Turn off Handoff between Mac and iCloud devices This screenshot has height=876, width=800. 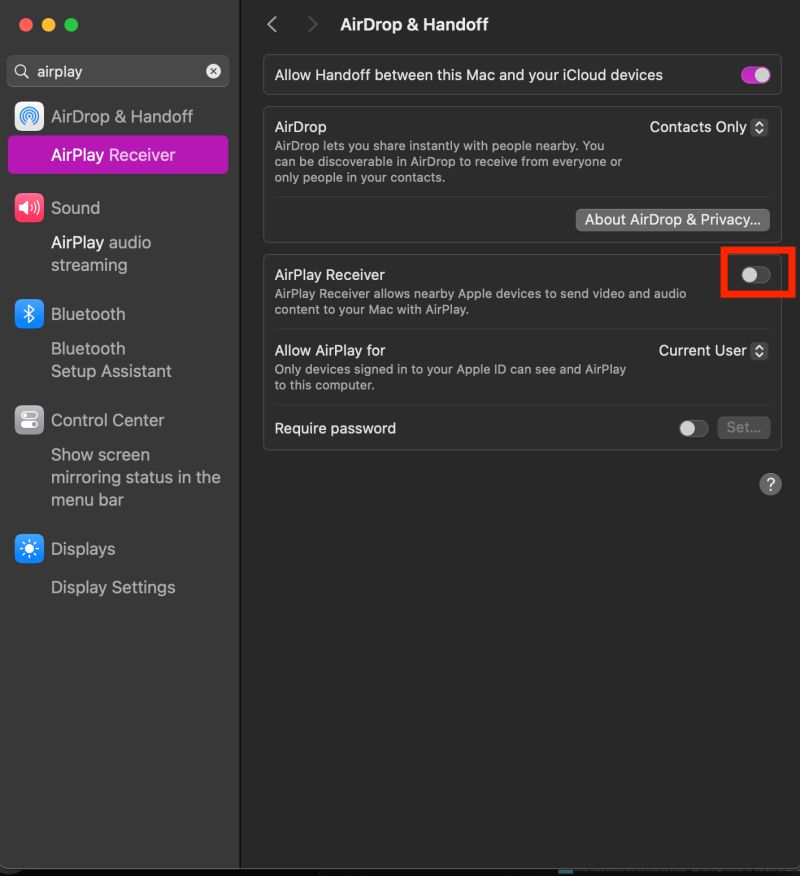(756, 75)
